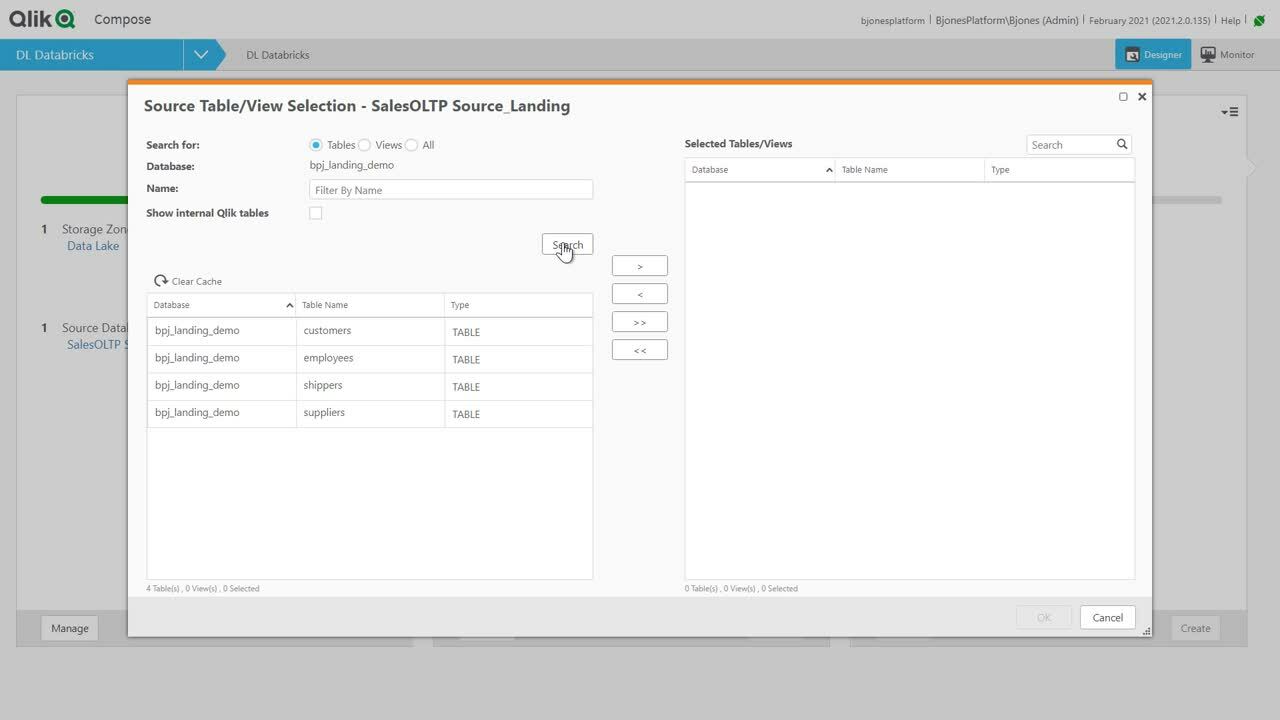Image resolution: width=1280 pixels, height=720 pixels.
Task: Click the magnifier icon in Selected Tables search
Action: tap(1122, 144)
